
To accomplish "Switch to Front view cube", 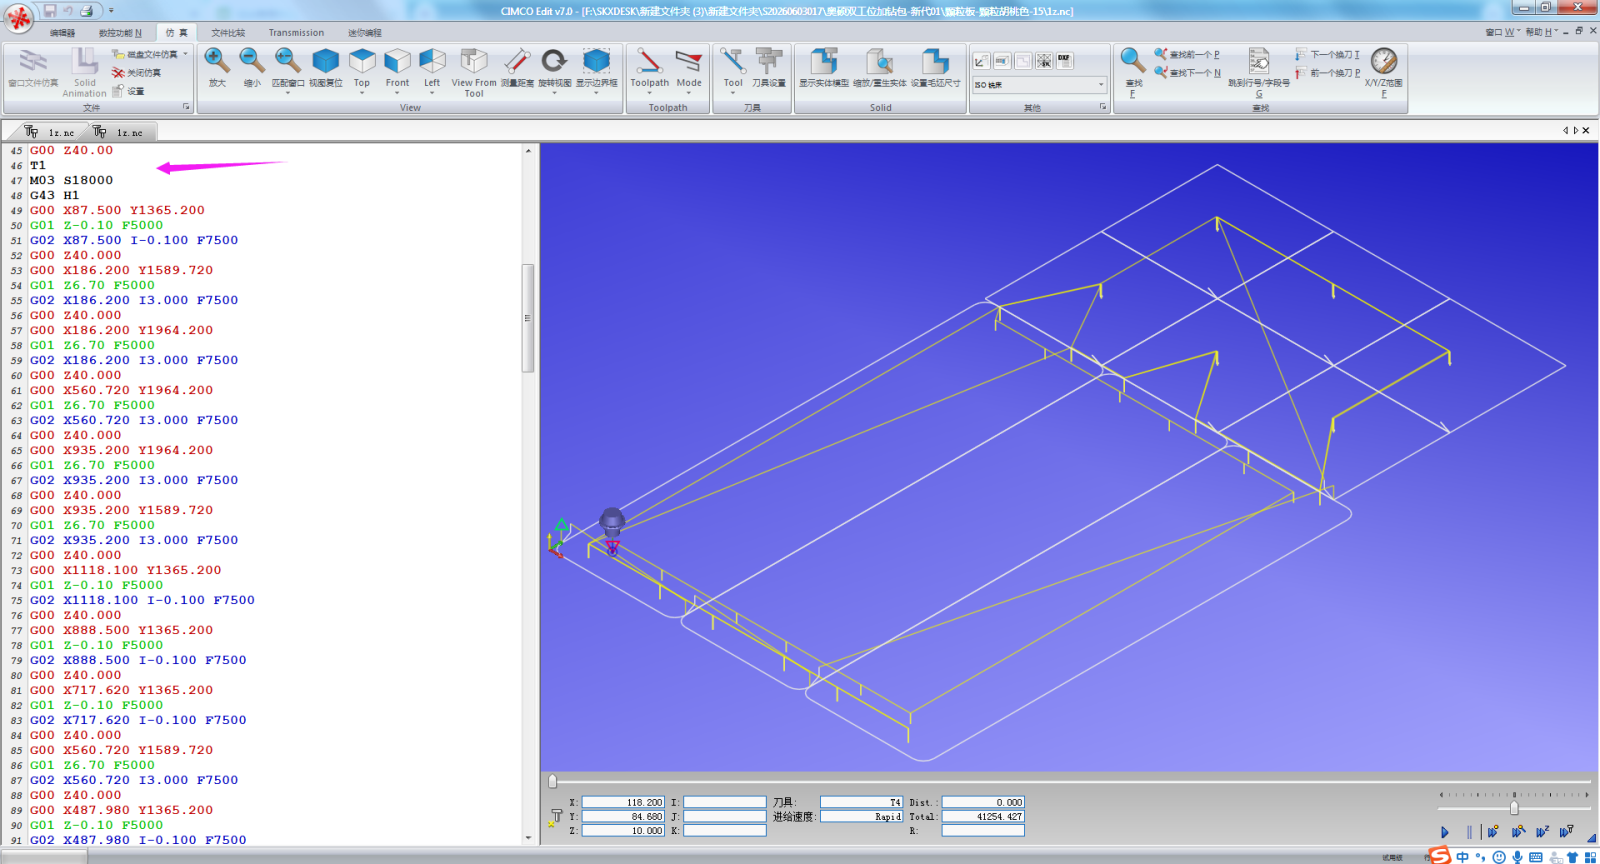I will click(x=397, y=62).
